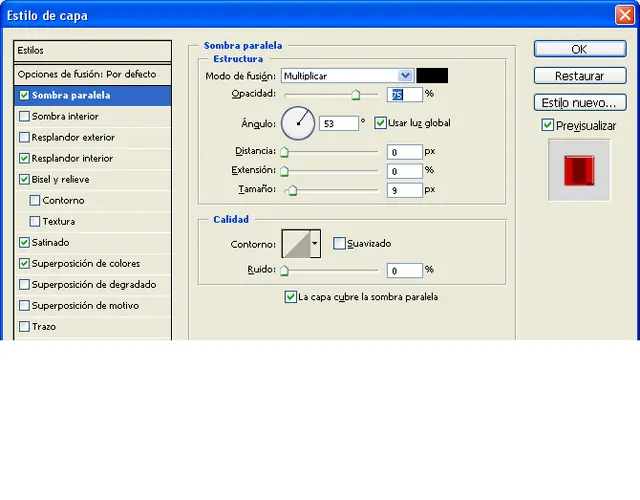This screenshot has width=640, height=500.
Task: Enable the Textura checkbox
Action: point(35,221)
